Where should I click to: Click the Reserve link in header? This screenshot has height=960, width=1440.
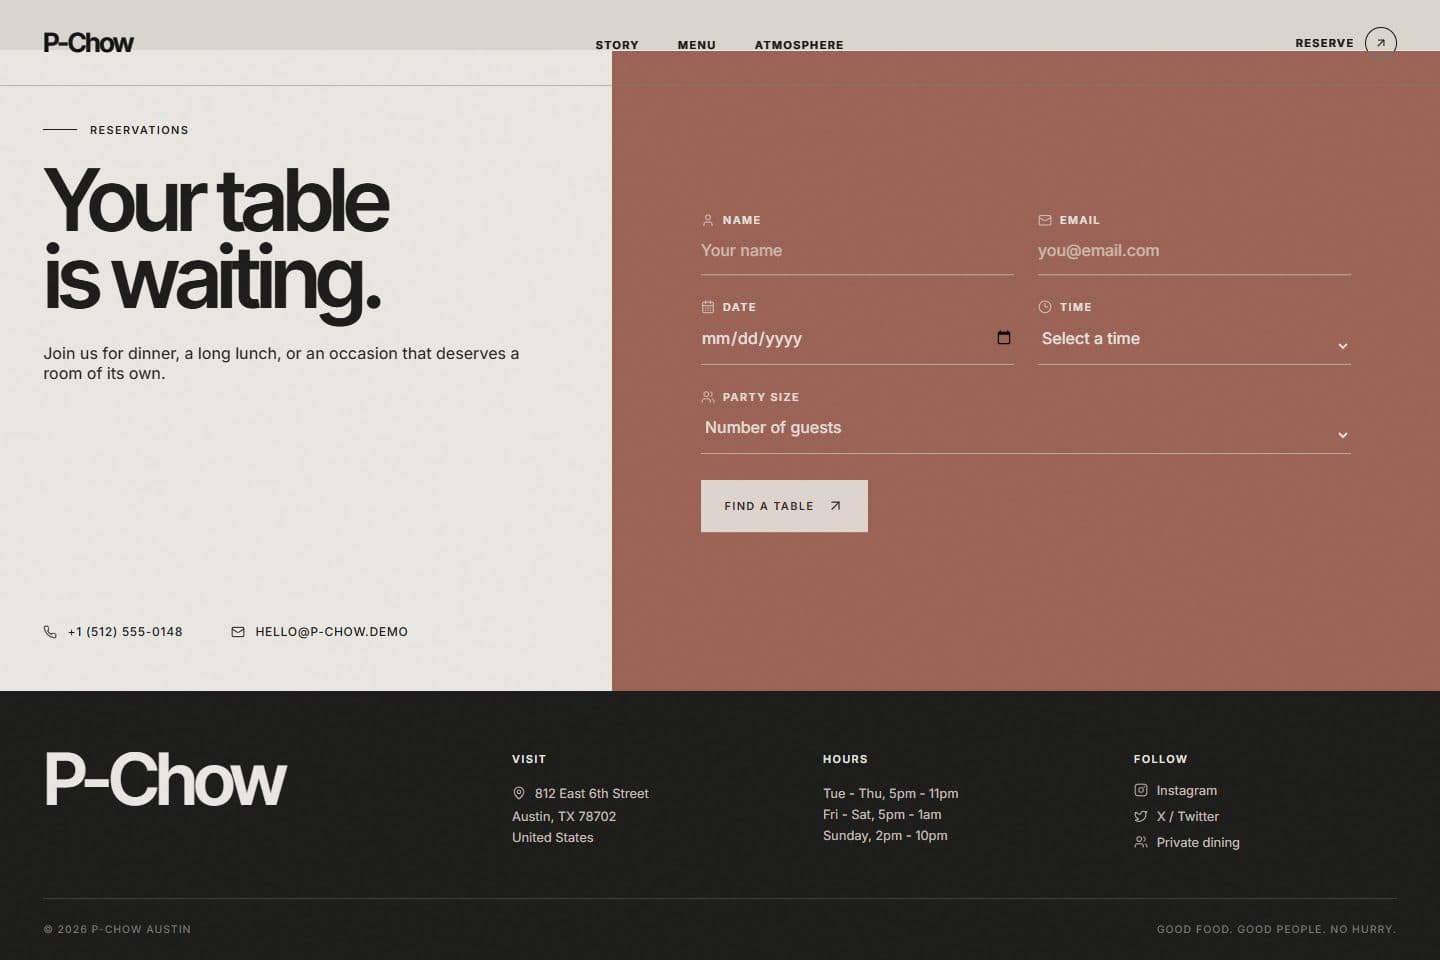pos(1324,43)
